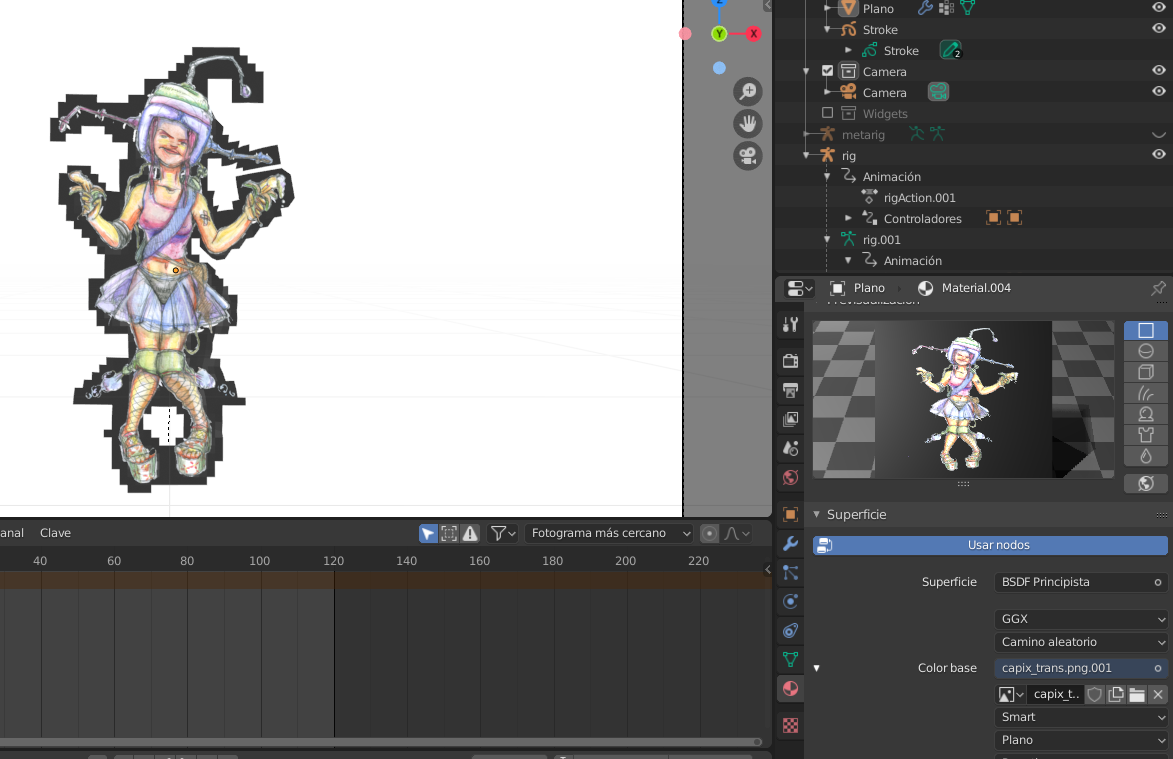Viewport: 1173px width, 759px height.
Task: Click the open image folder icon
Action: point(1137,695)
